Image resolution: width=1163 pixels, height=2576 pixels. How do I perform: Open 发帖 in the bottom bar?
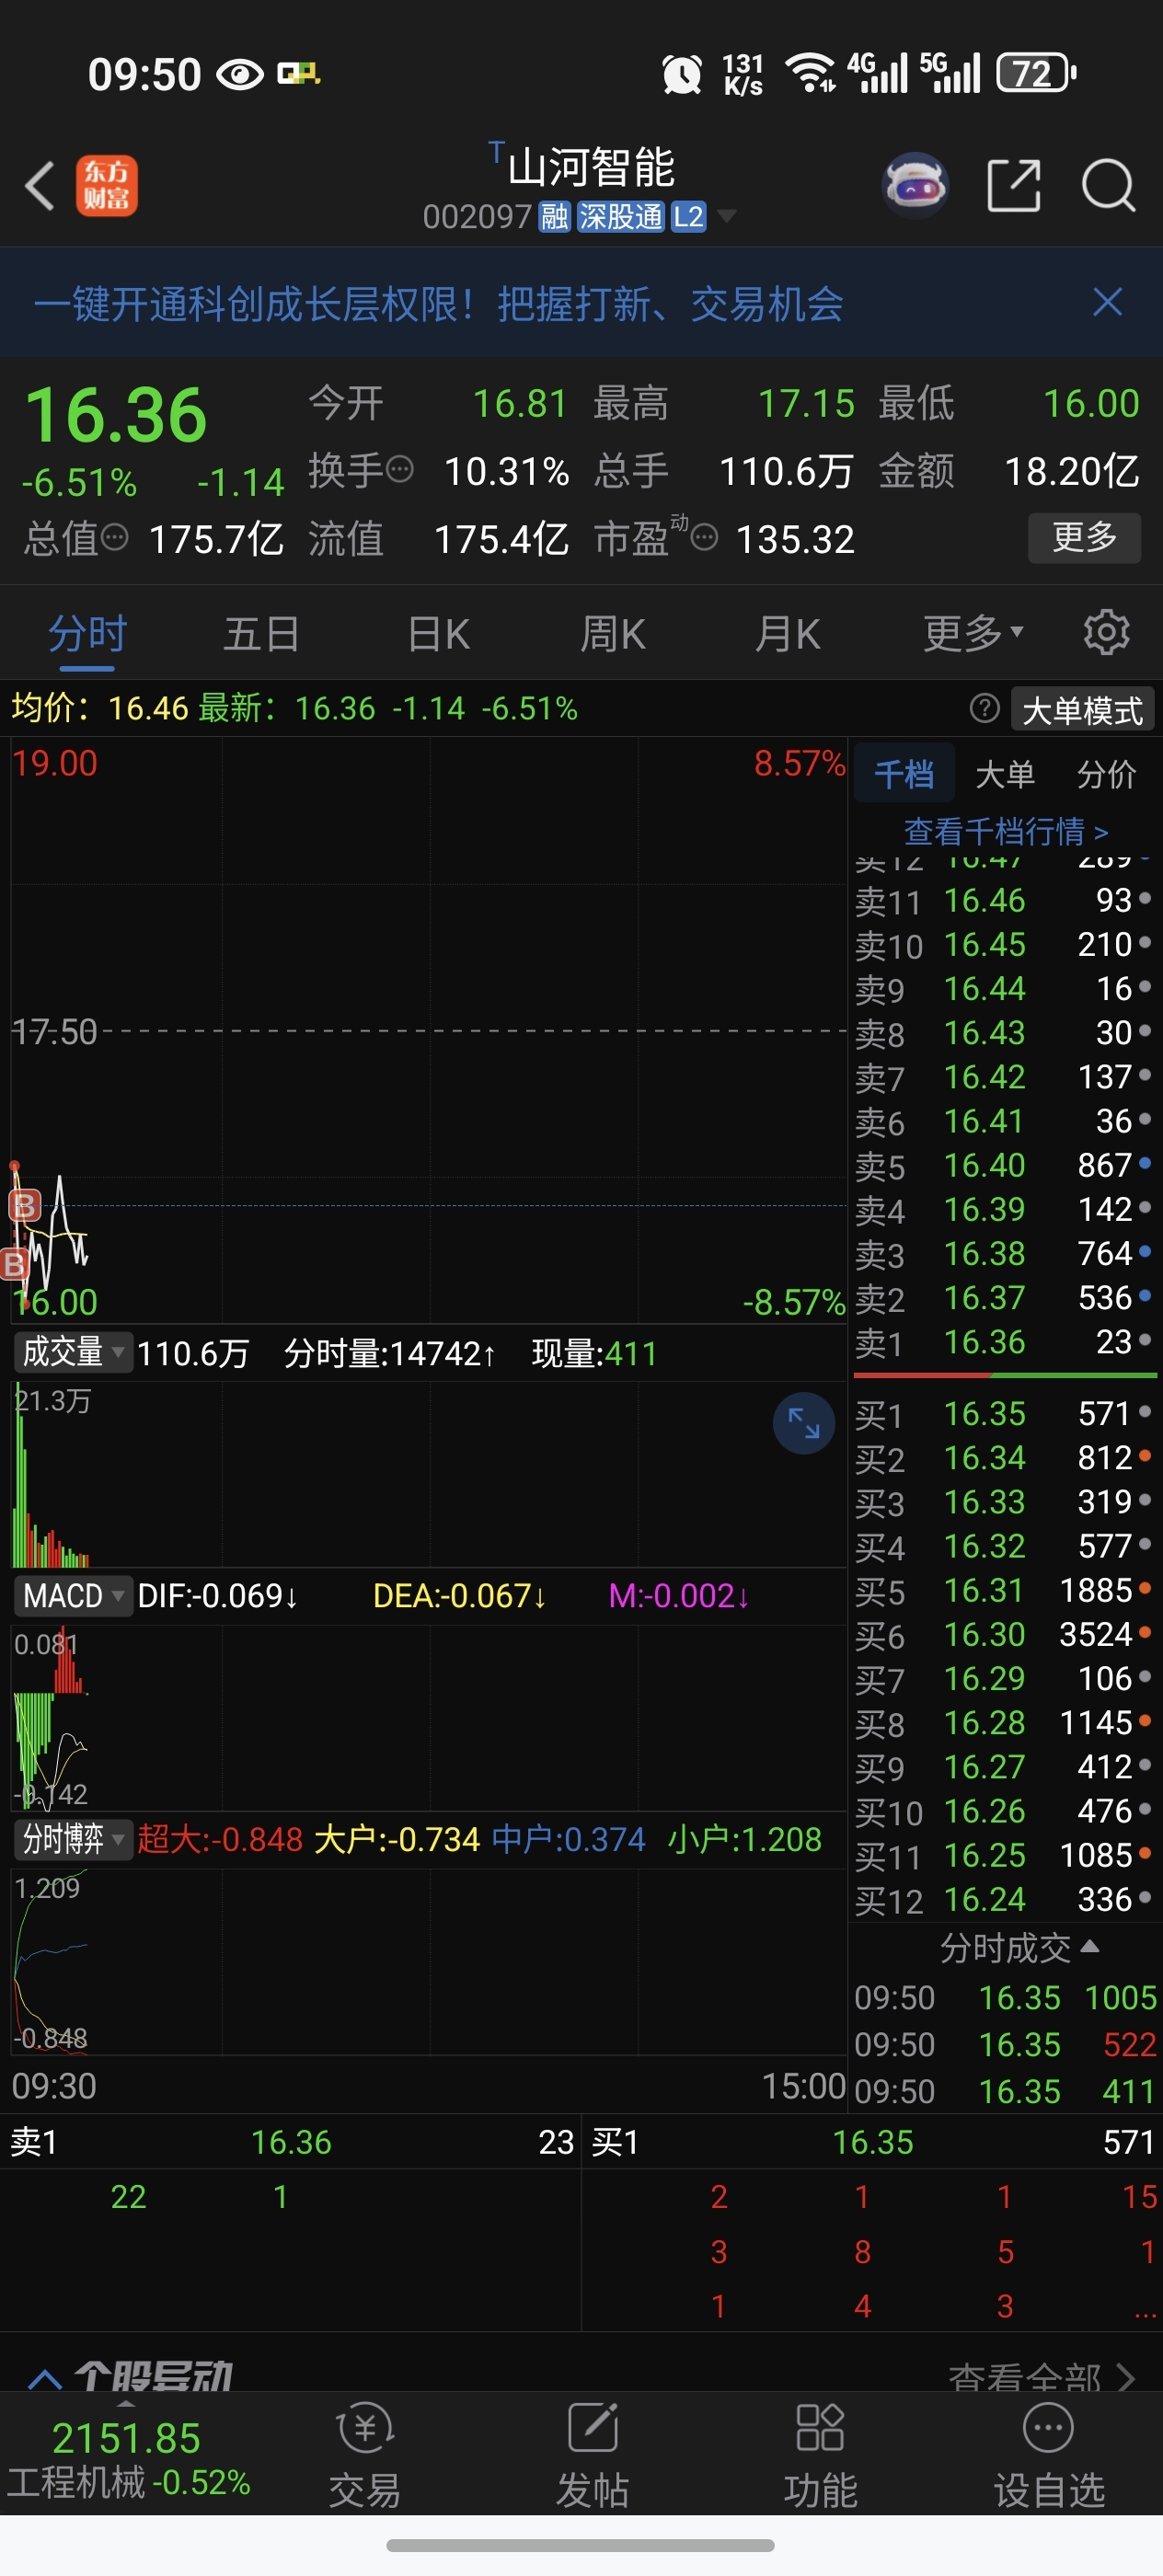coord(592,2456)
